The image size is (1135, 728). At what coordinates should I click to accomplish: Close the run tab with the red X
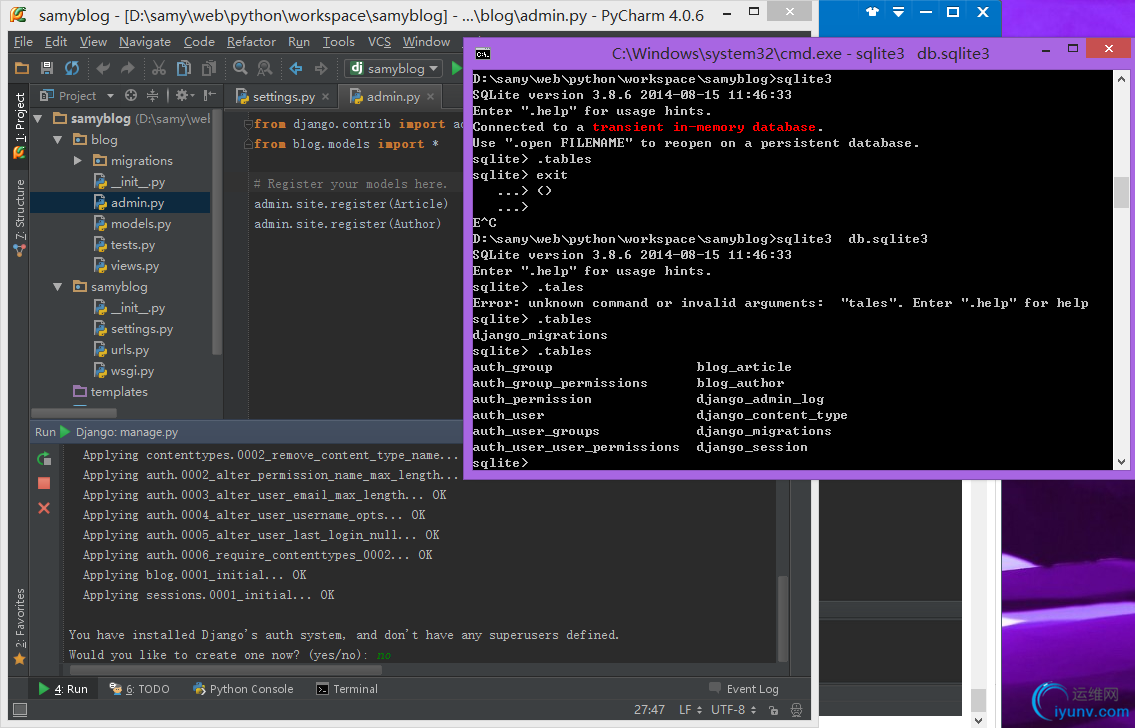44,508
